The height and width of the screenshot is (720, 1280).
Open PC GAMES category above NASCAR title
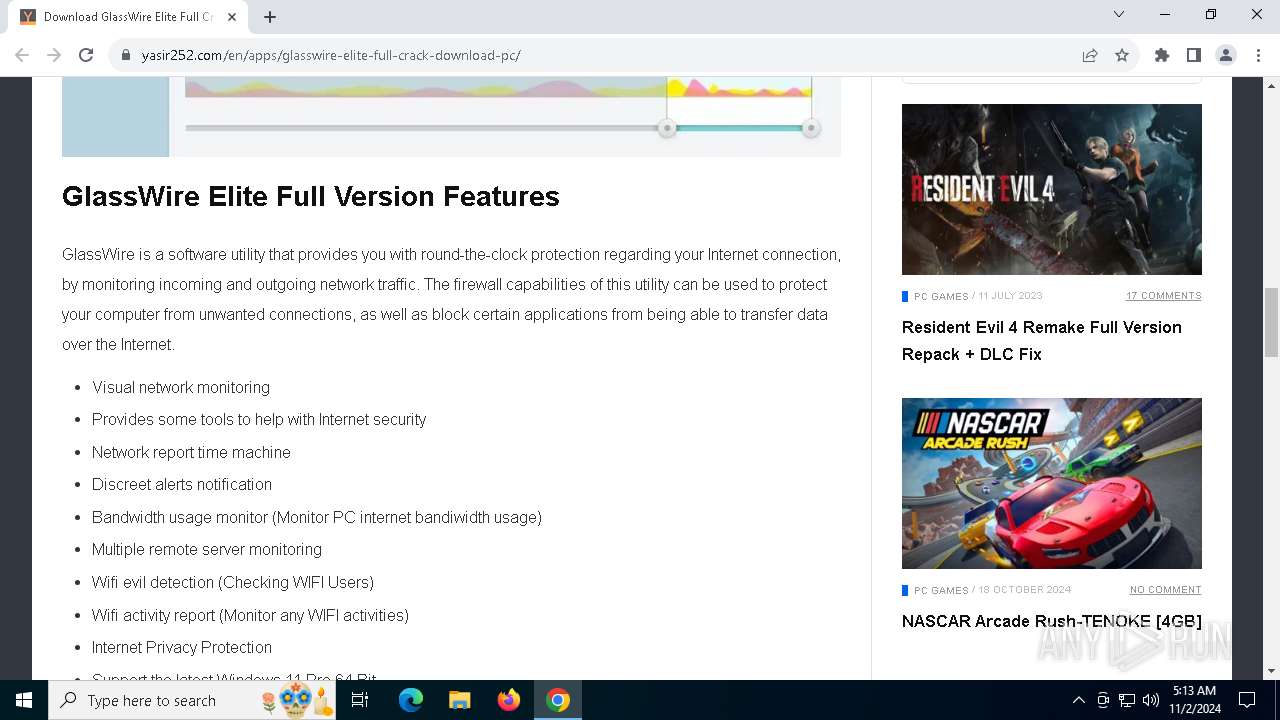click(941, 590)
